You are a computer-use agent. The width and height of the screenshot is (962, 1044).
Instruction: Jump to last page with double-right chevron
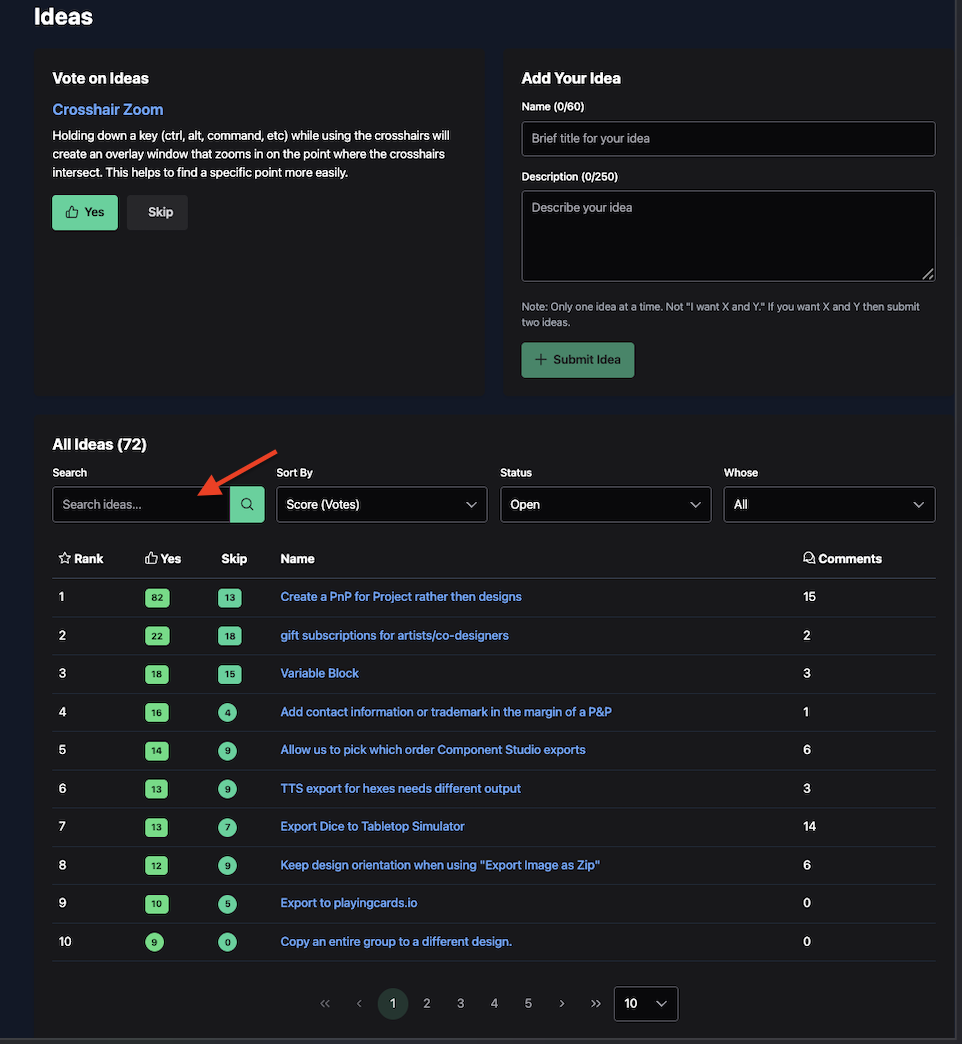[596, 1003]
